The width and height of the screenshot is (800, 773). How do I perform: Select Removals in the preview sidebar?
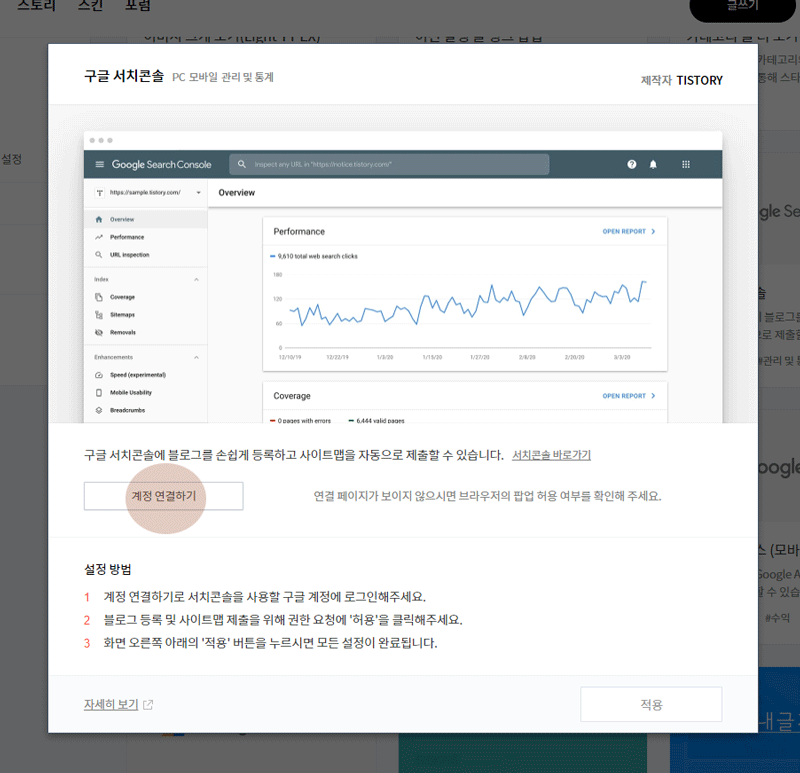pos(145,332)
